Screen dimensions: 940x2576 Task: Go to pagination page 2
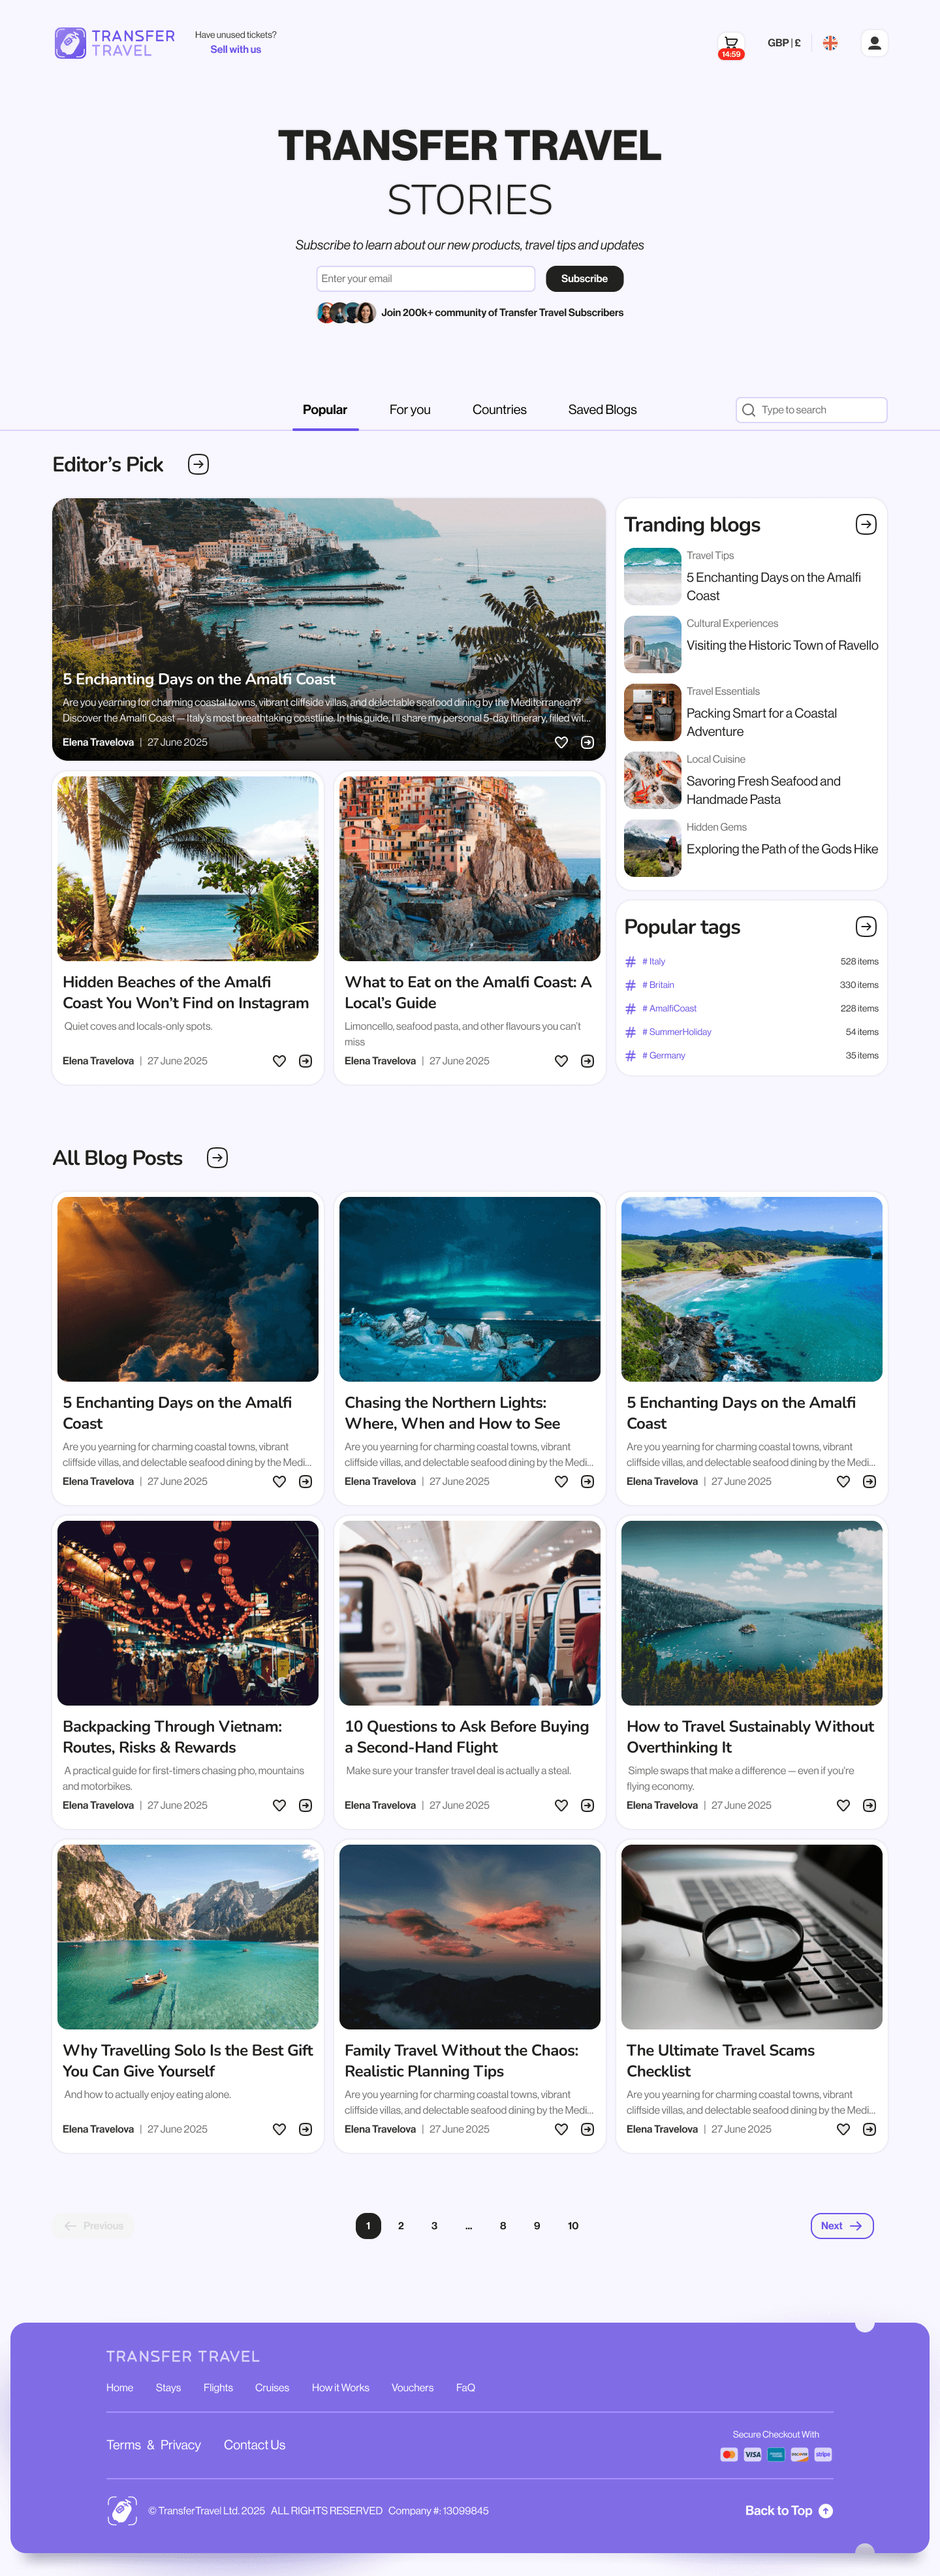click(401, 2226)
